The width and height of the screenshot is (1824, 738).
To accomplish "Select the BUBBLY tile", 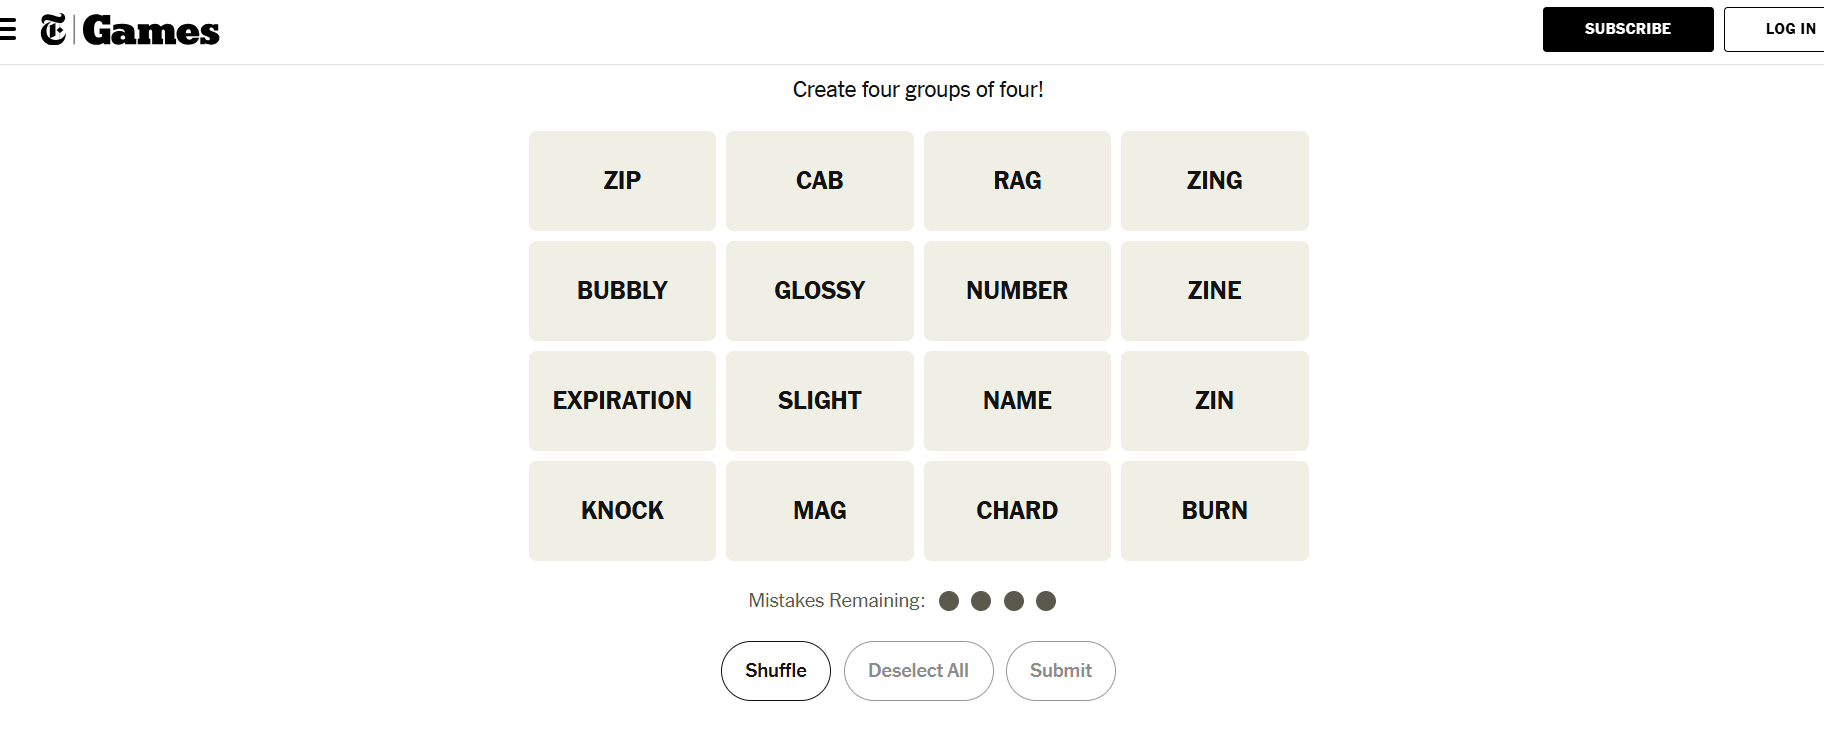I will tap(622, 291).
